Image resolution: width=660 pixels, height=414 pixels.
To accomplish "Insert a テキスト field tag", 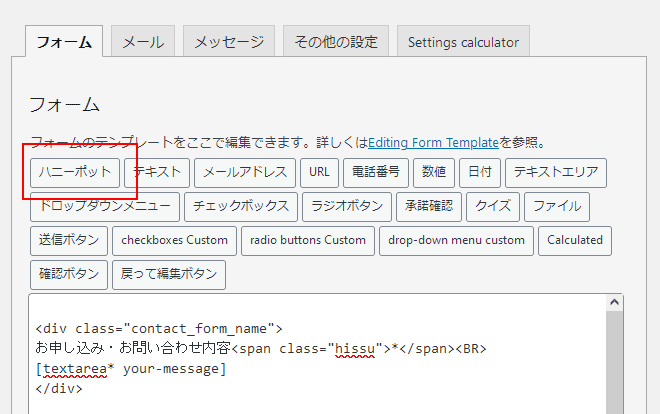I will [157, 172].
